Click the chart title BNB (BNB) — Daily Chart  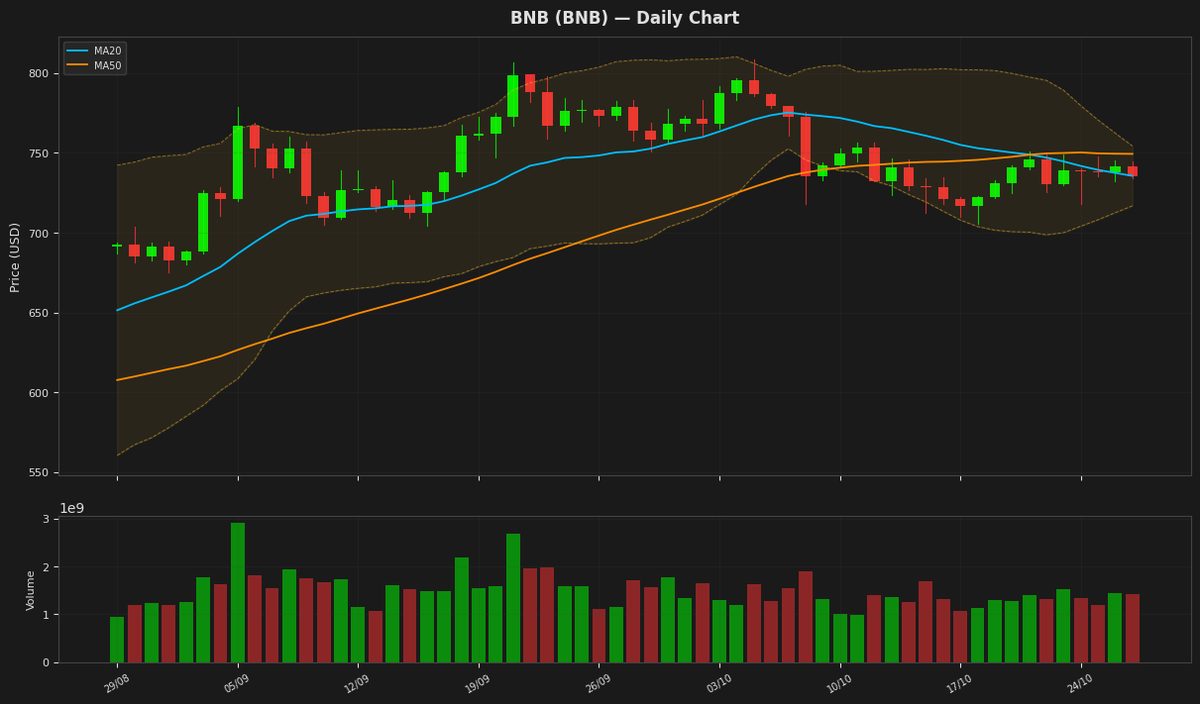pos(625,18)
